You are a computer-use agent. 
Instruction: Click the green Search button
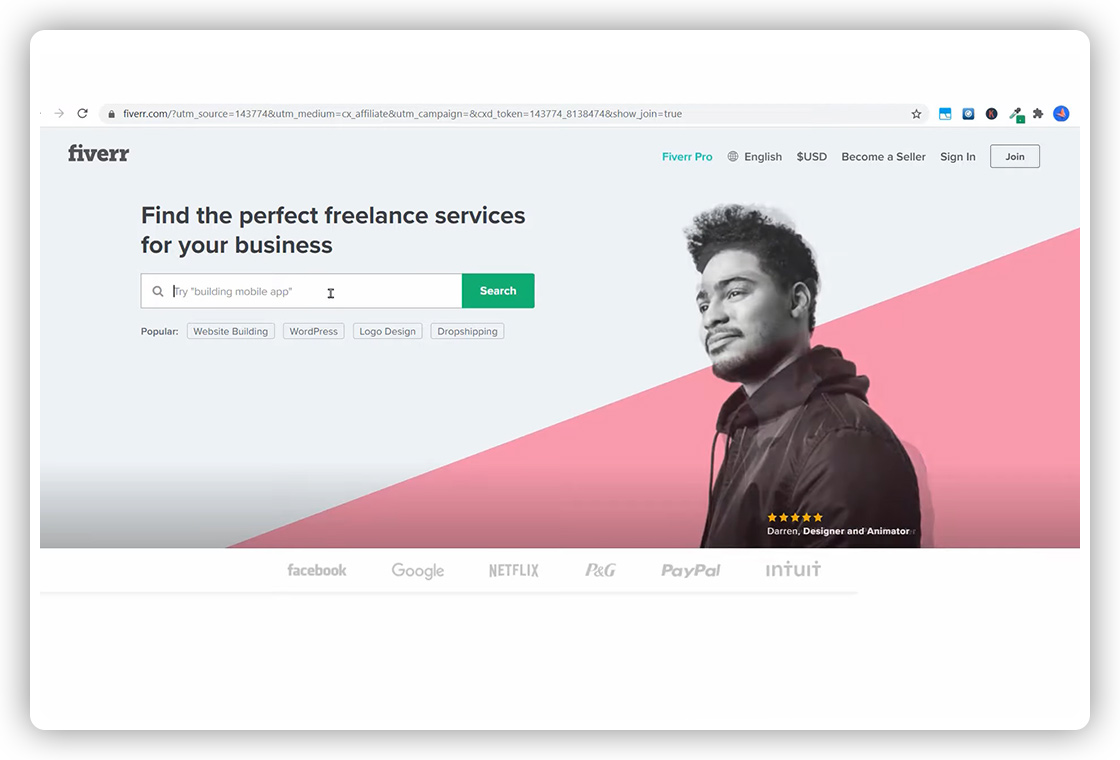pyautogui.click(x=498, y=291)
